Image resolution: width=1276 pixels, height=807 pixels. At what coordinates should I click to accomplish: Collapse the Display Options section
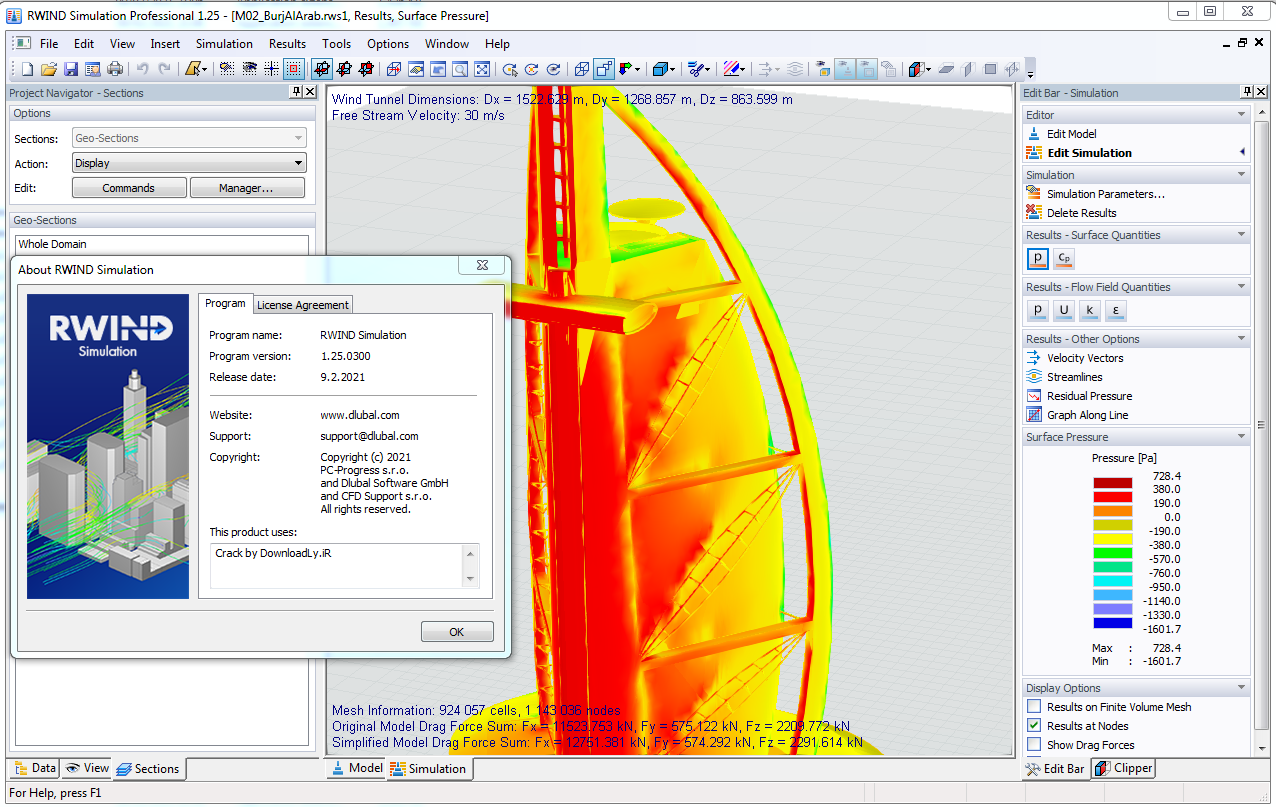click(x=1241, y=688)
